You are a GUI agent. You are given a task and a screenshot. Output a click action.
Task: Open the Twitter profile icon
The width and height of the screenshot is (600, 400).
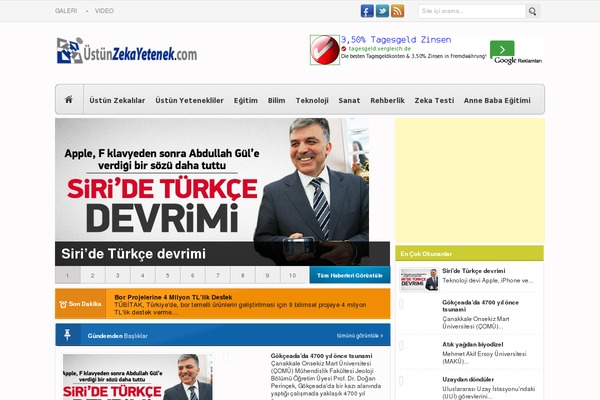coord(382,11)
